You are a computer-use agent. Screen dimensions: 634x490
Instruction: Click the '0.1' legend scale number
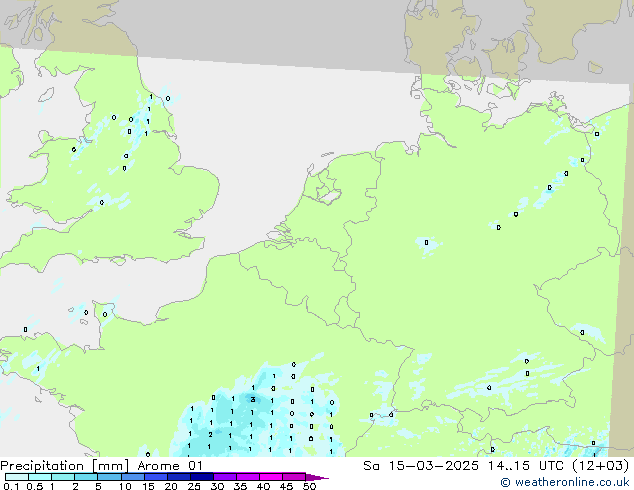click(x=11, y=486)
